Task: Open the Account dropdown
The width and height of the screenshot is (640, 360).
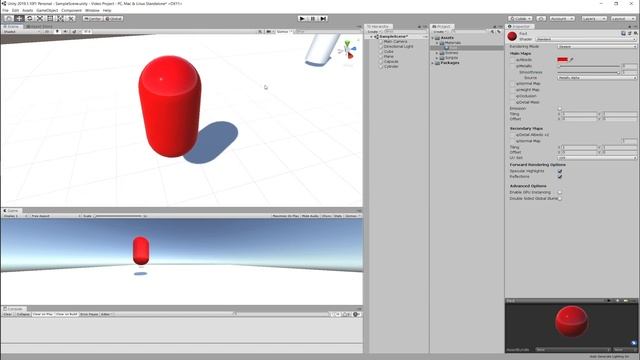Action: tap(562, 19)
